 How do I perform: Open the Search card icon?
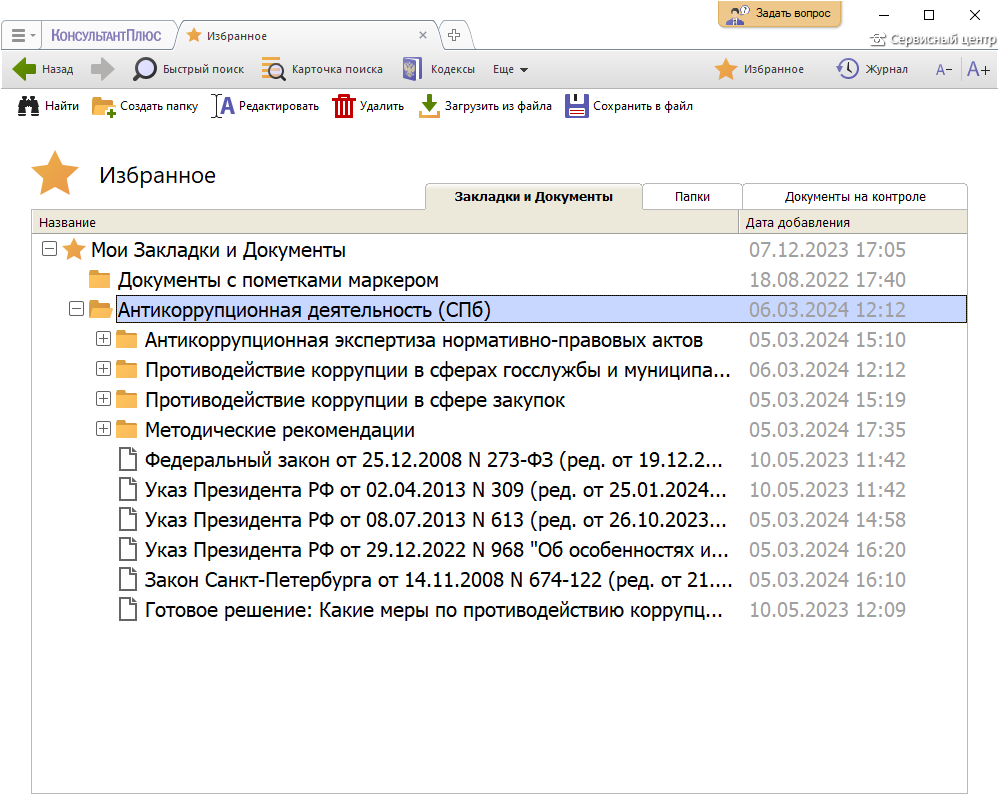[x=274, y=69]
